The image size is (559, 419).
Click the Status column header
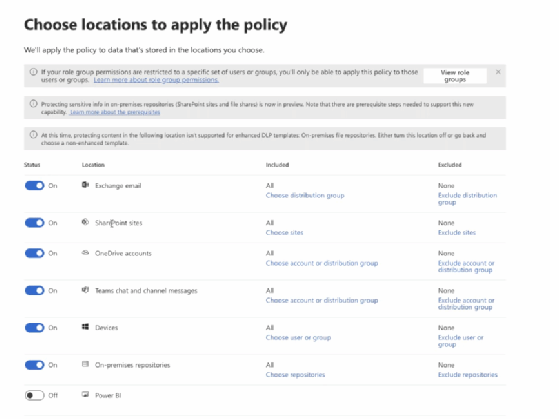click(32, 165)
